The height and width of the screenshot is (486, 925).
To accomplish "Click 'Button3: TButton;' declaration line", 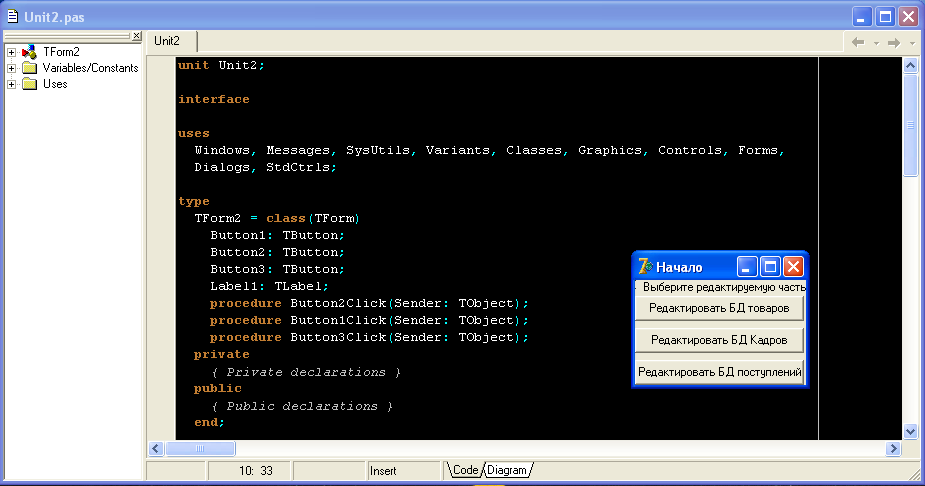I will [x=277, y=270].
